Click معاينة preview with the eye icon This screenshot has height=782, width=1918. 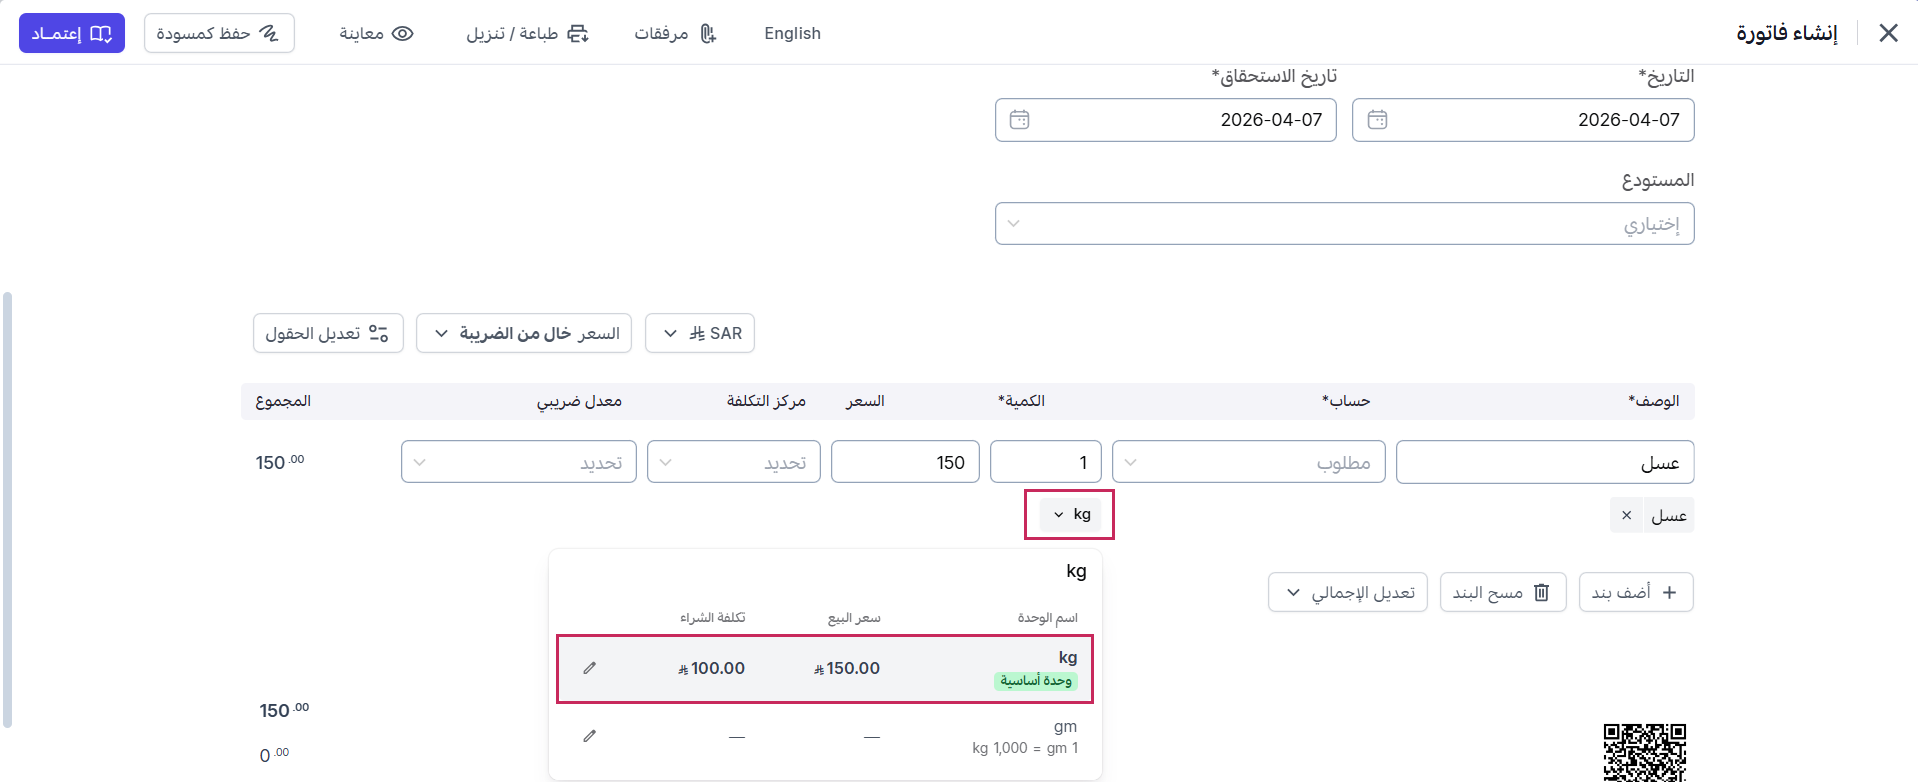tap(376, 33)
